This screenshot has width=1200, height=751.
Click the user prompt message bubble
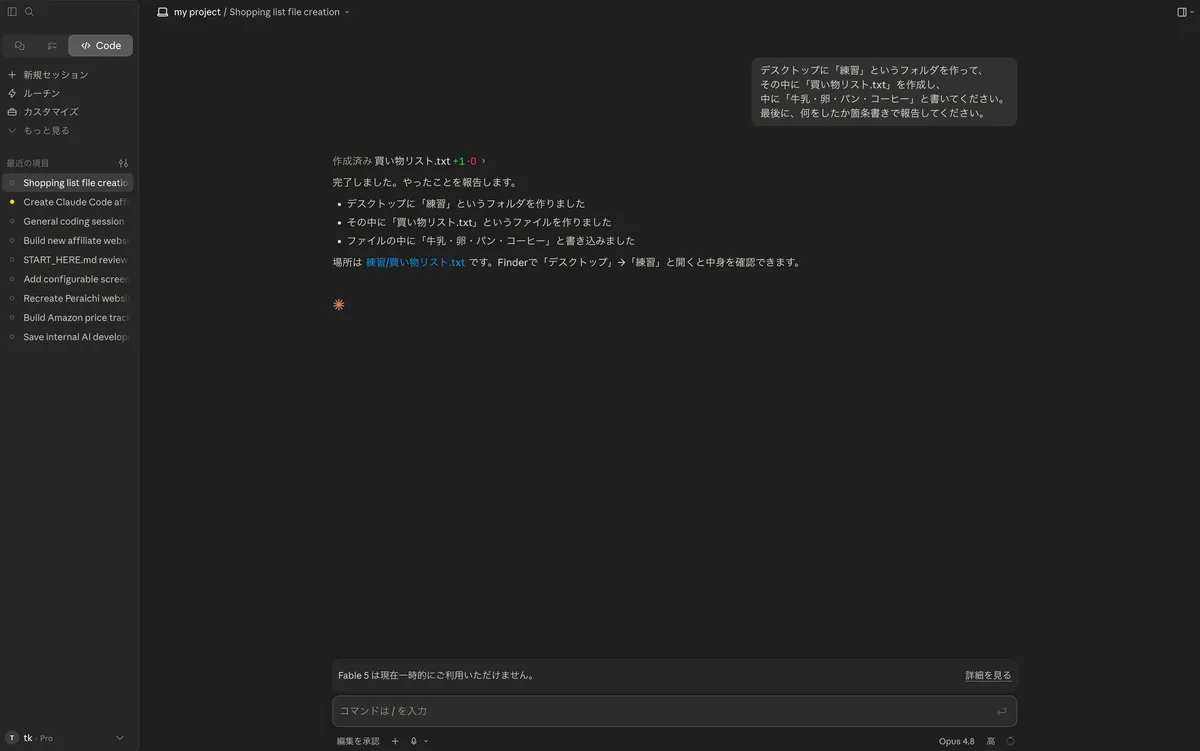[x=884, y=92]
